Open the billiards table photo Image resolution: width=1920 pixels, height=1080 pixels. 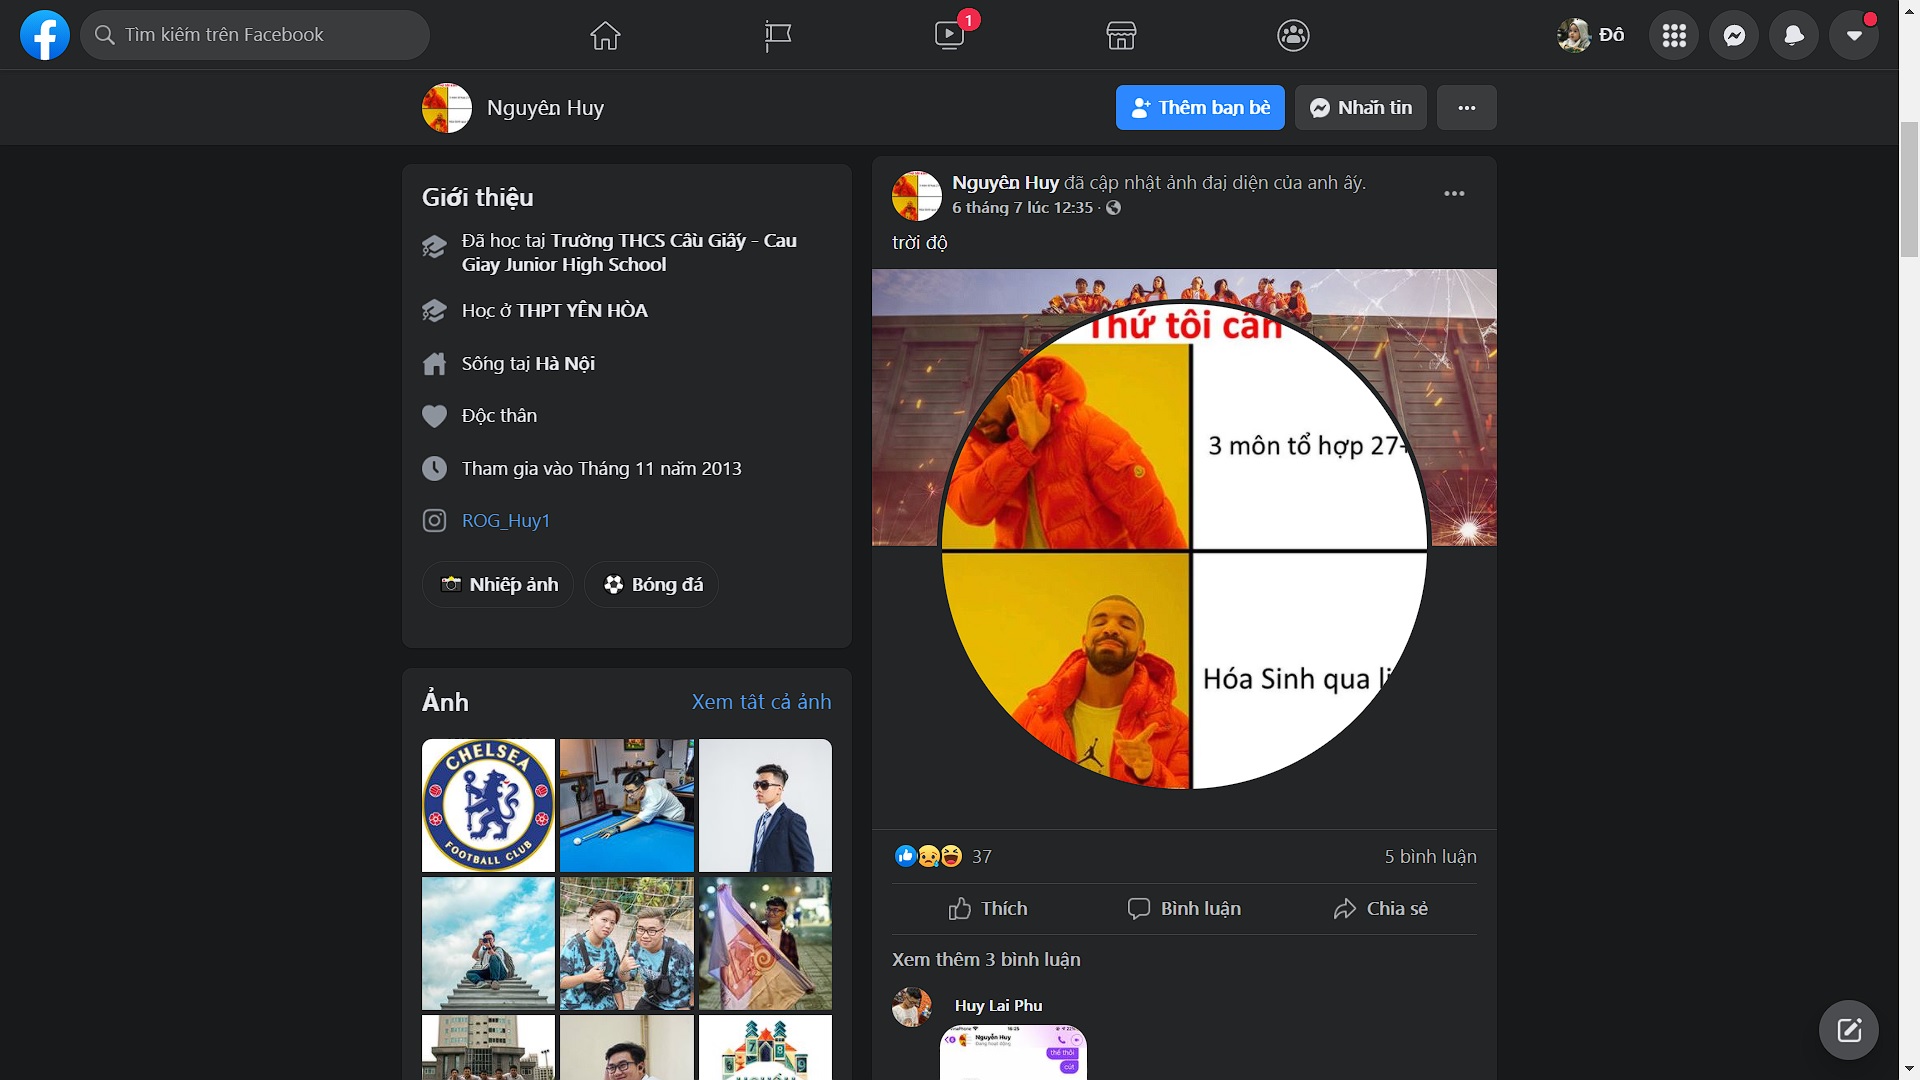tap(627, 805)
